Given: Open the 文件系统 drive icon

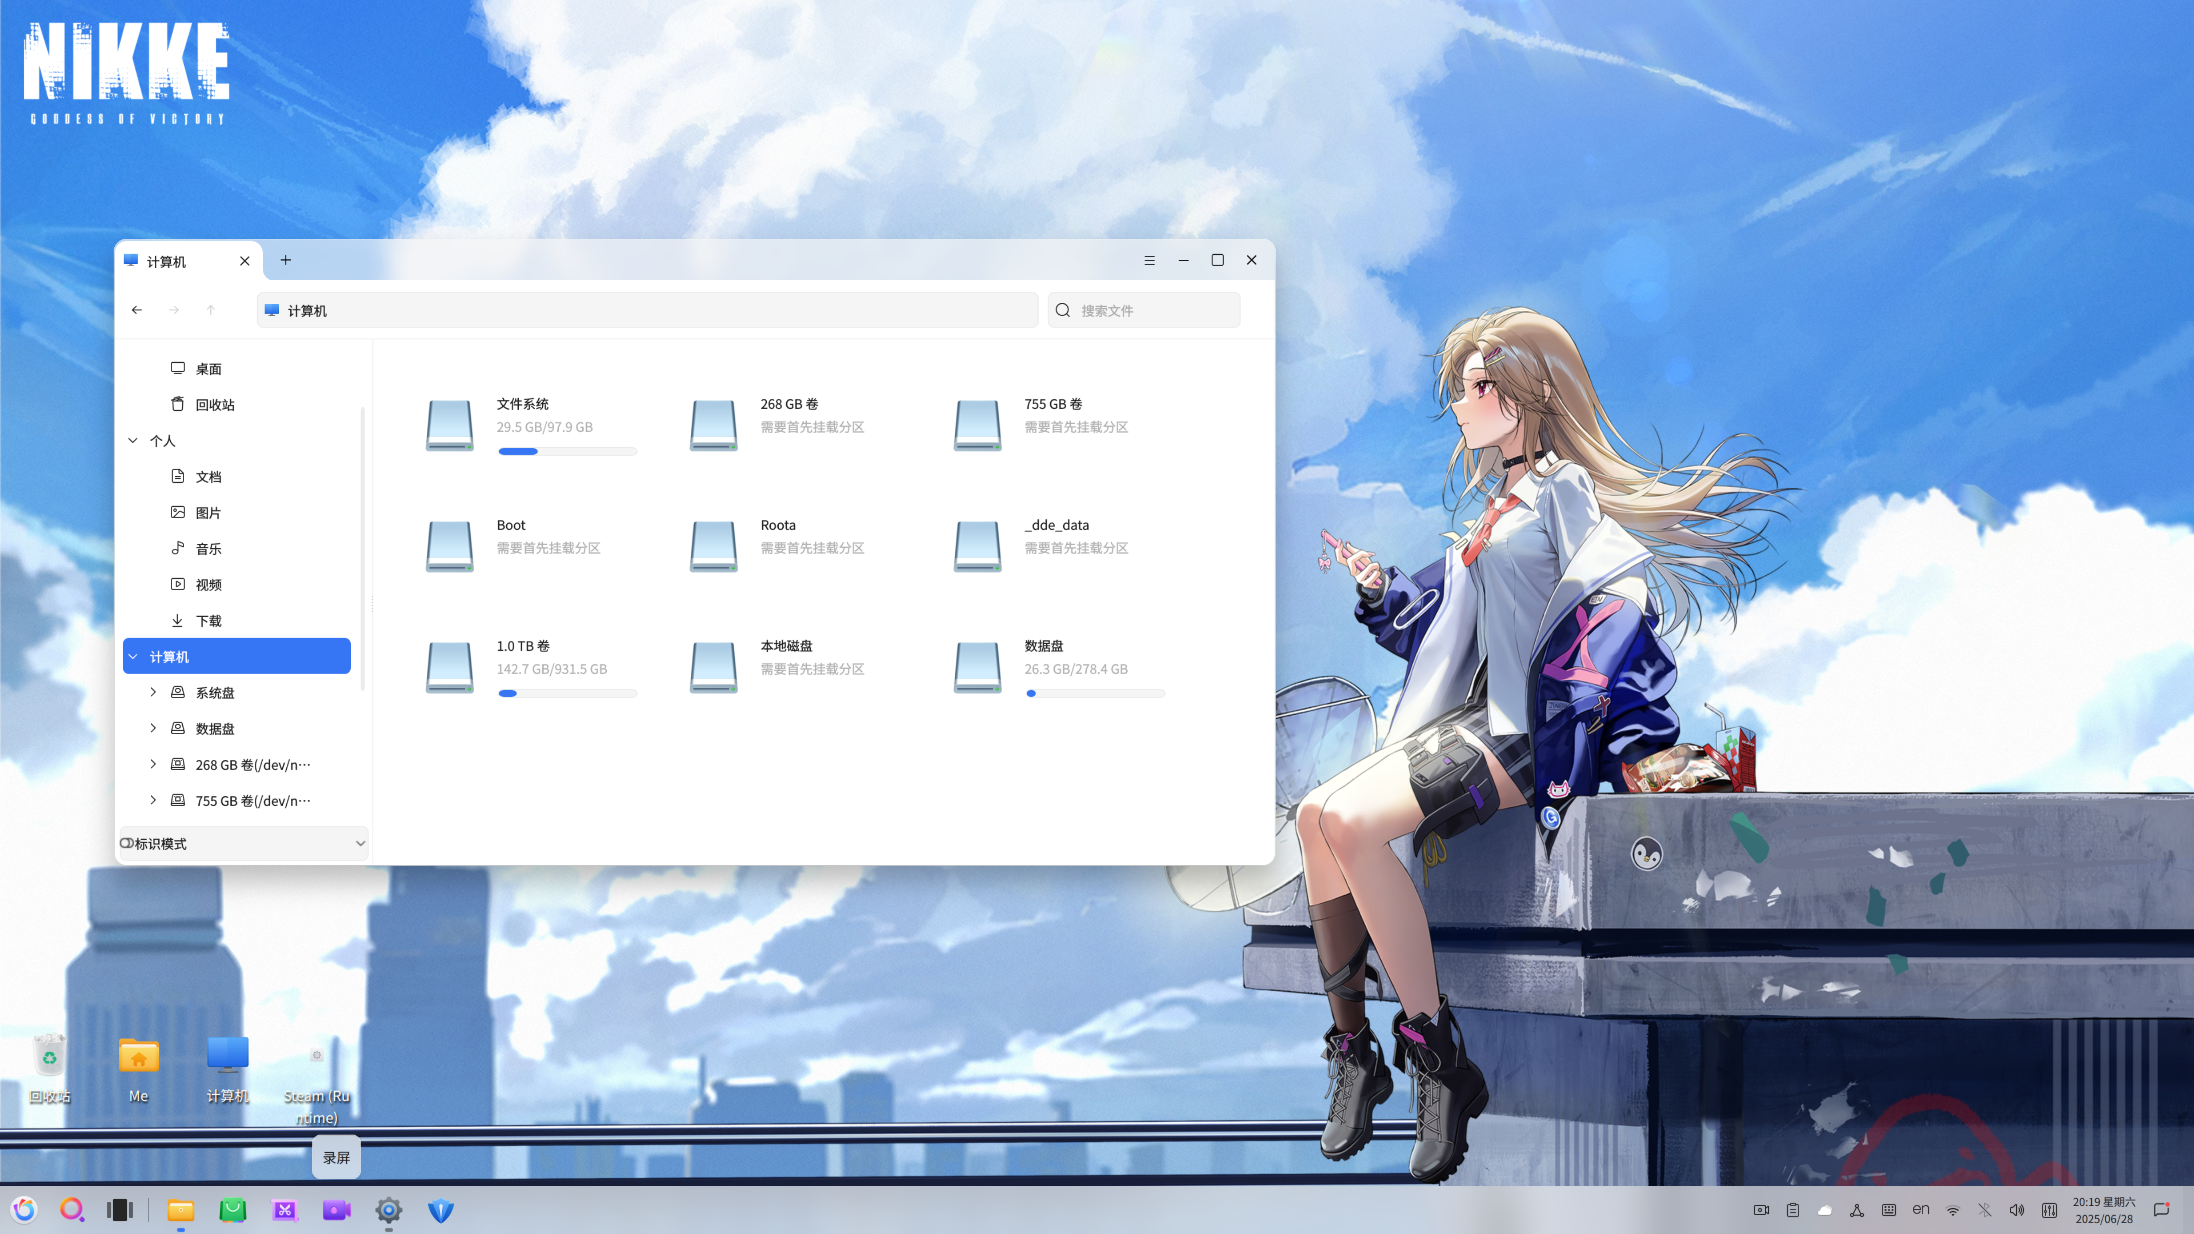Looking at the screenshot, I should coord(449,425).
